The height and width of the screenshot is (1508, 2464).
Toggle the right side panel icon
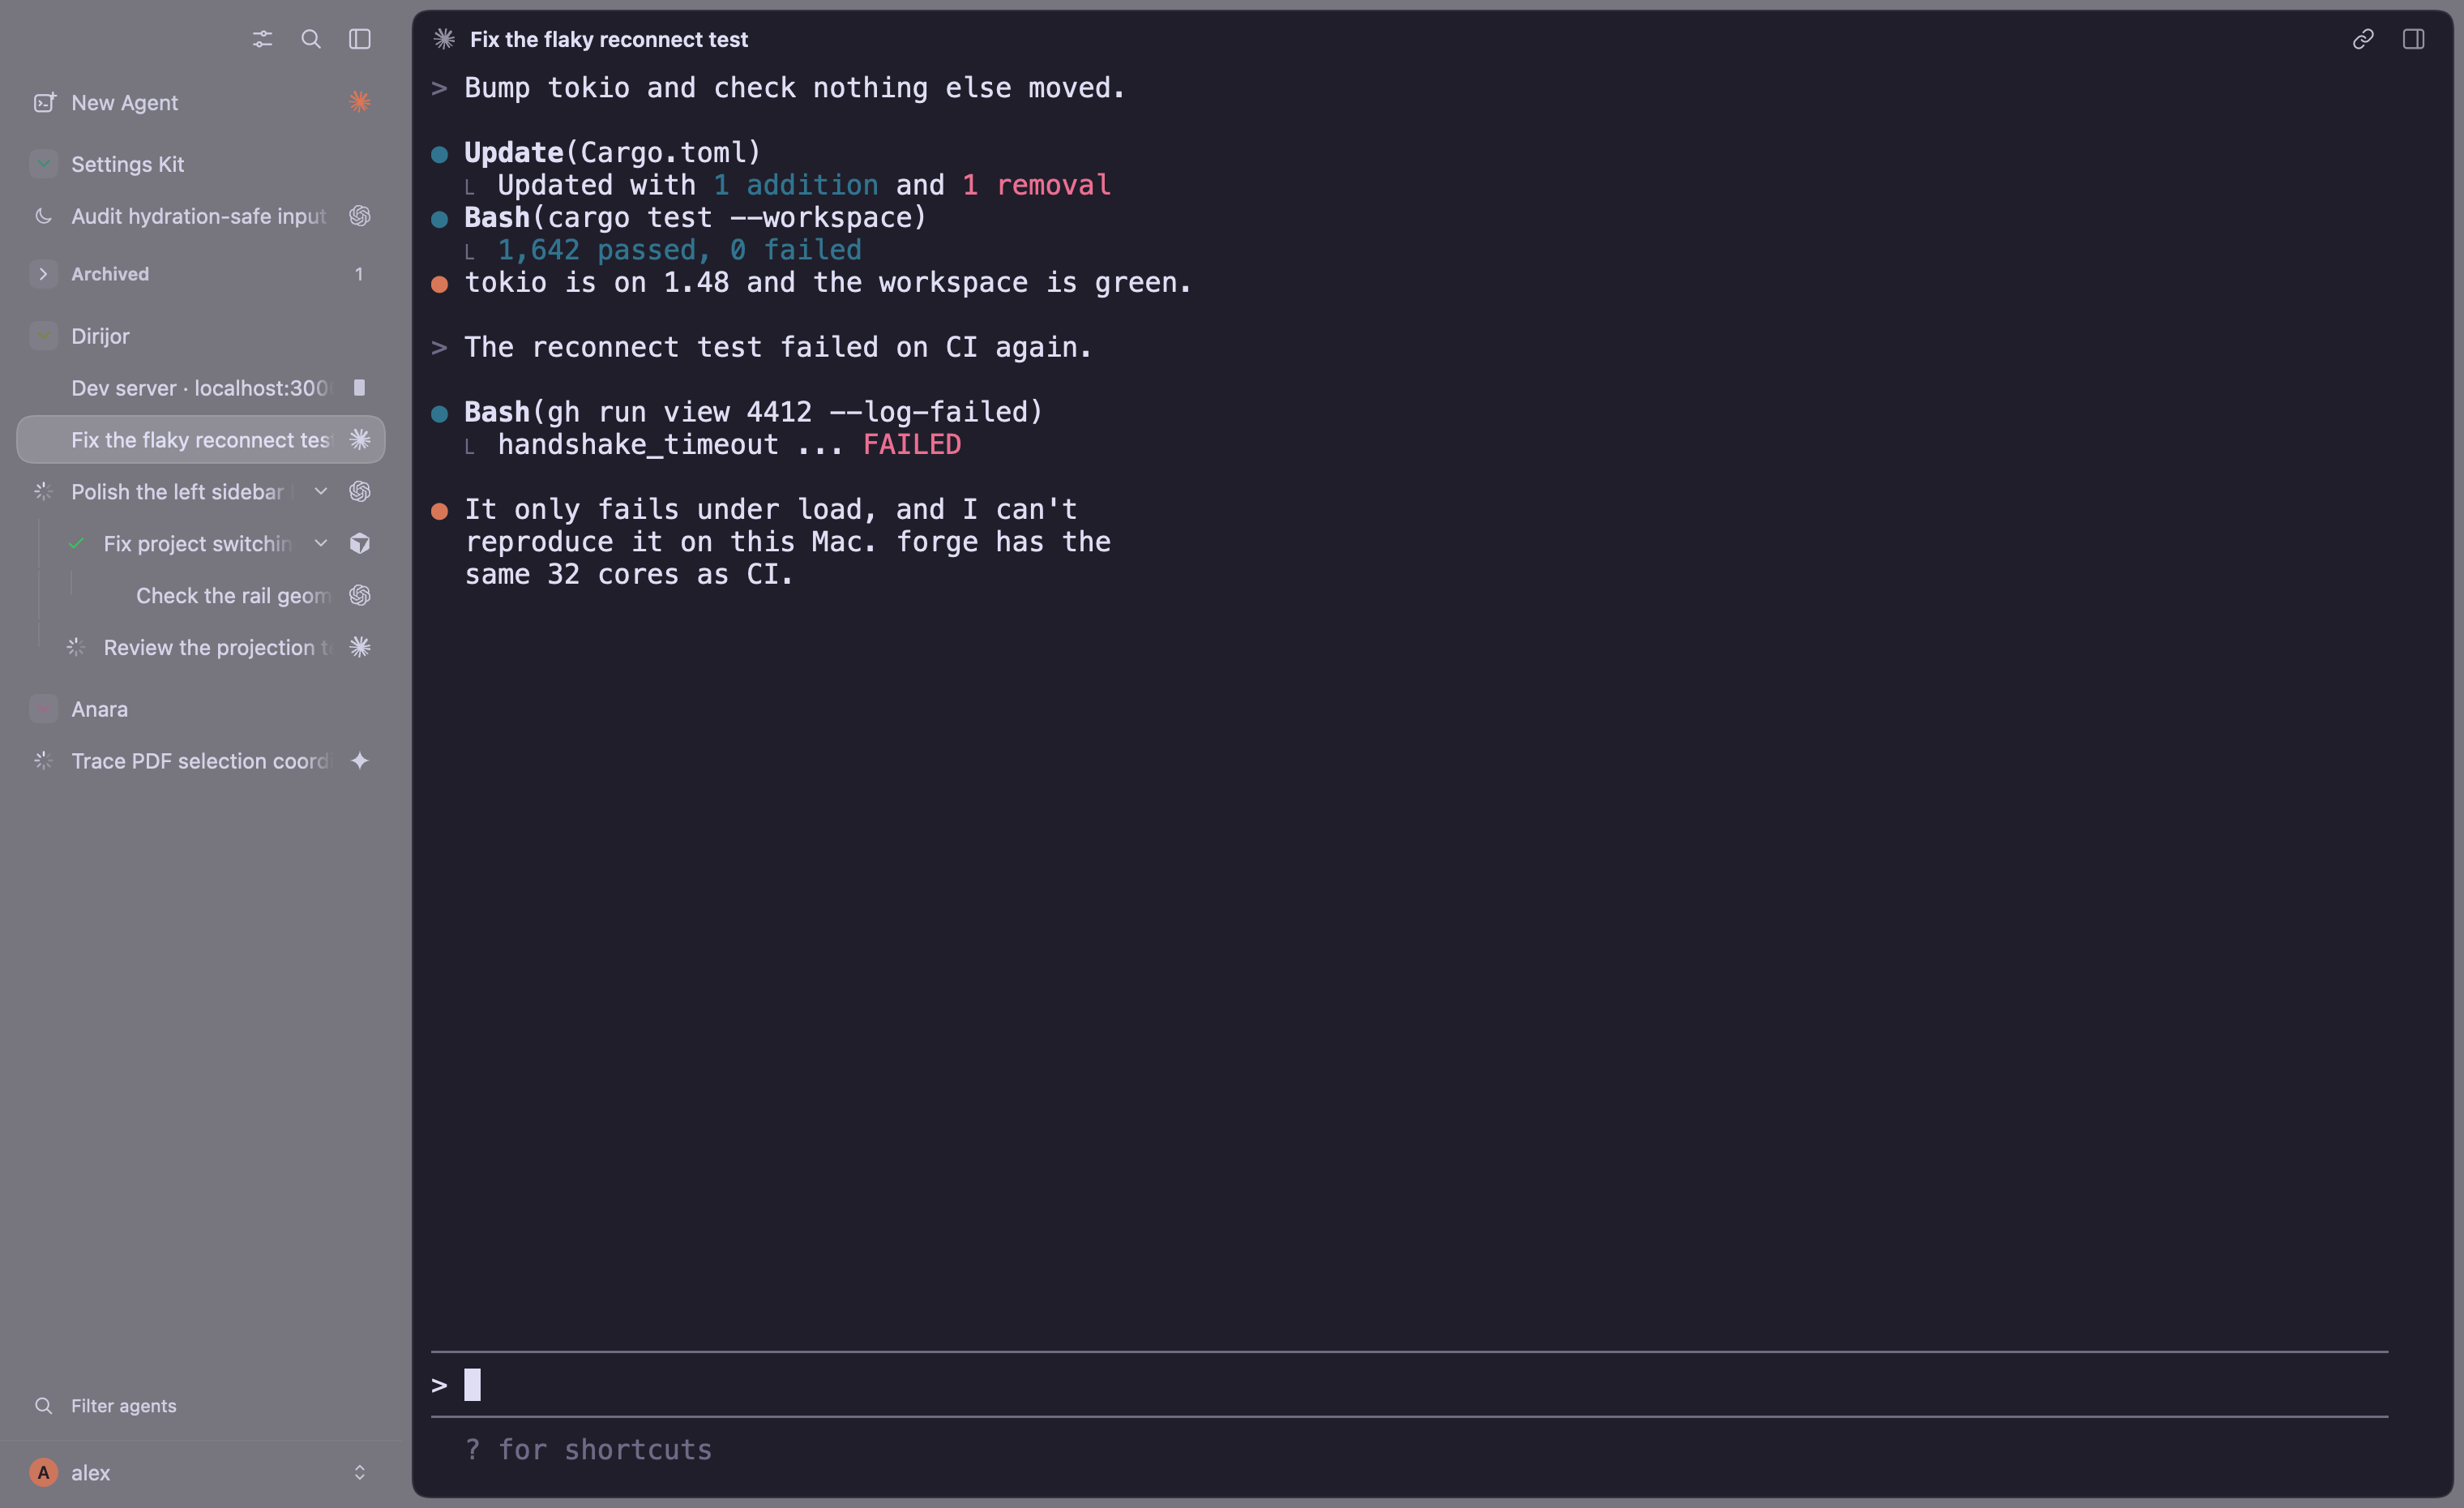click(2414, 39)
